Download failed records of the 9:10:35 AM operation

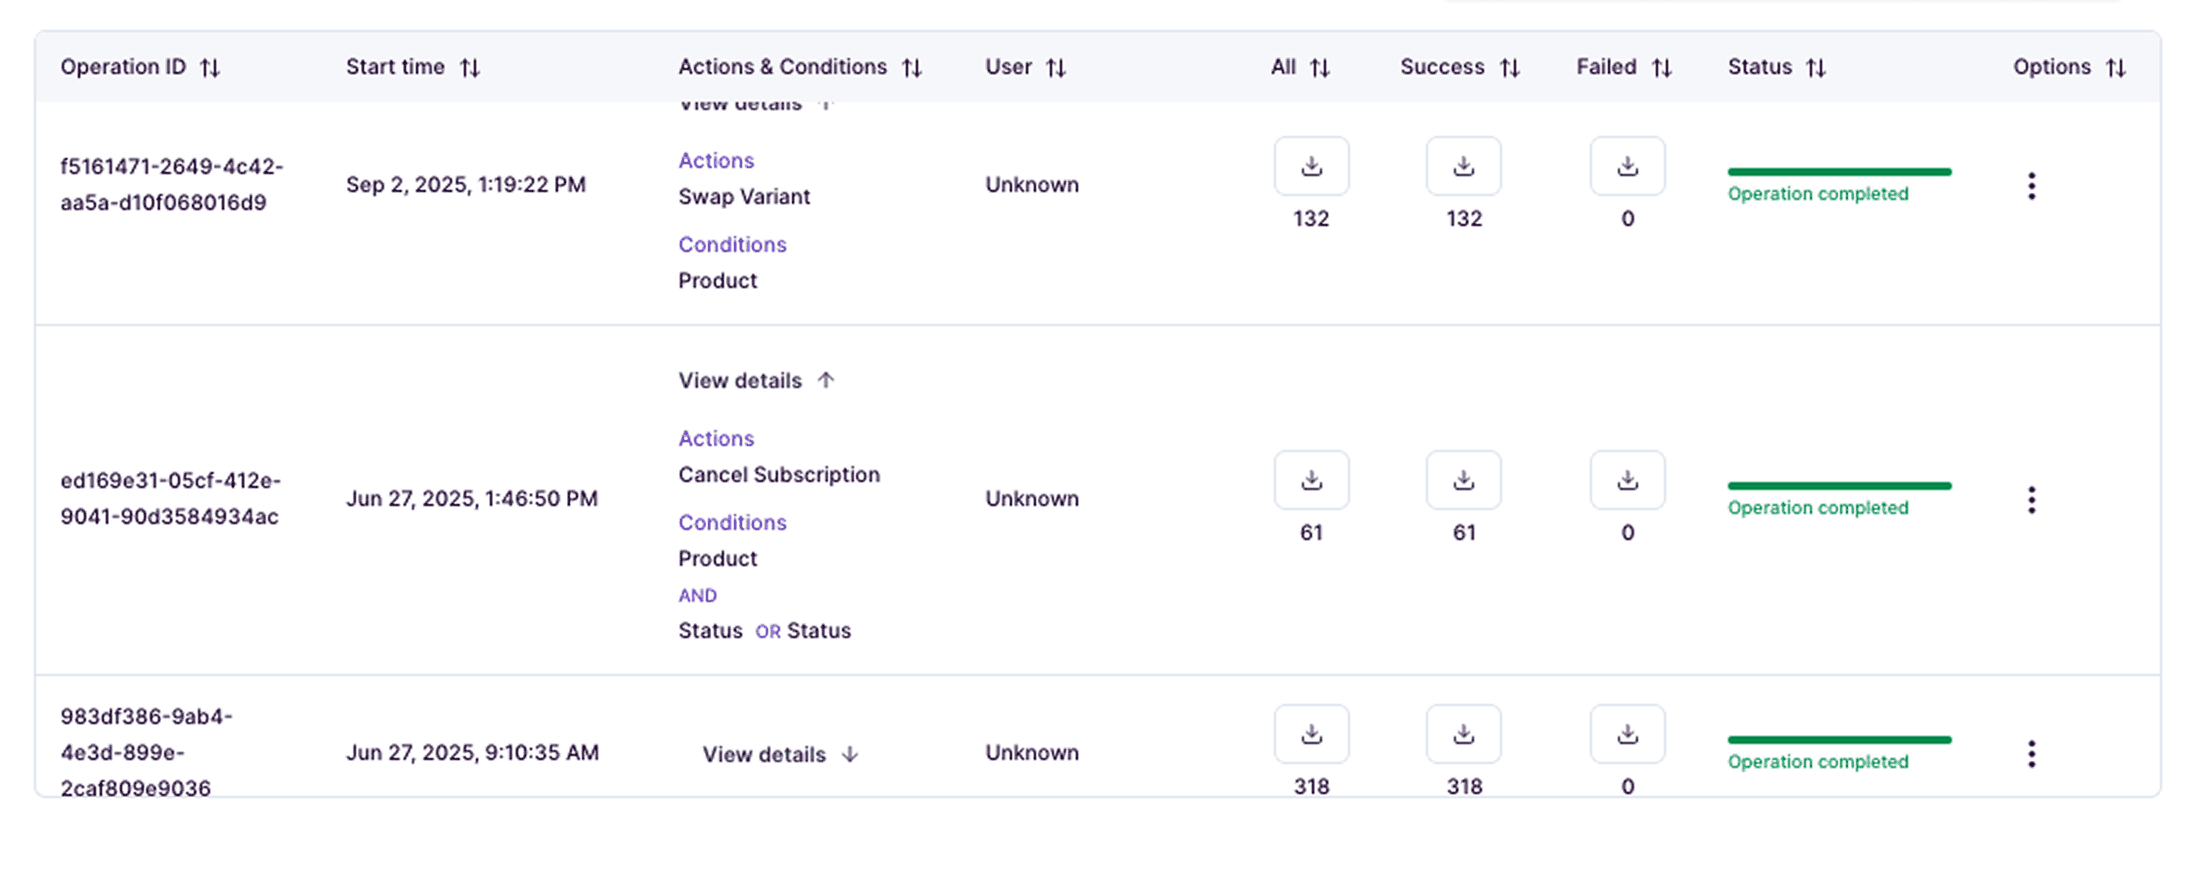[1627, 734]
